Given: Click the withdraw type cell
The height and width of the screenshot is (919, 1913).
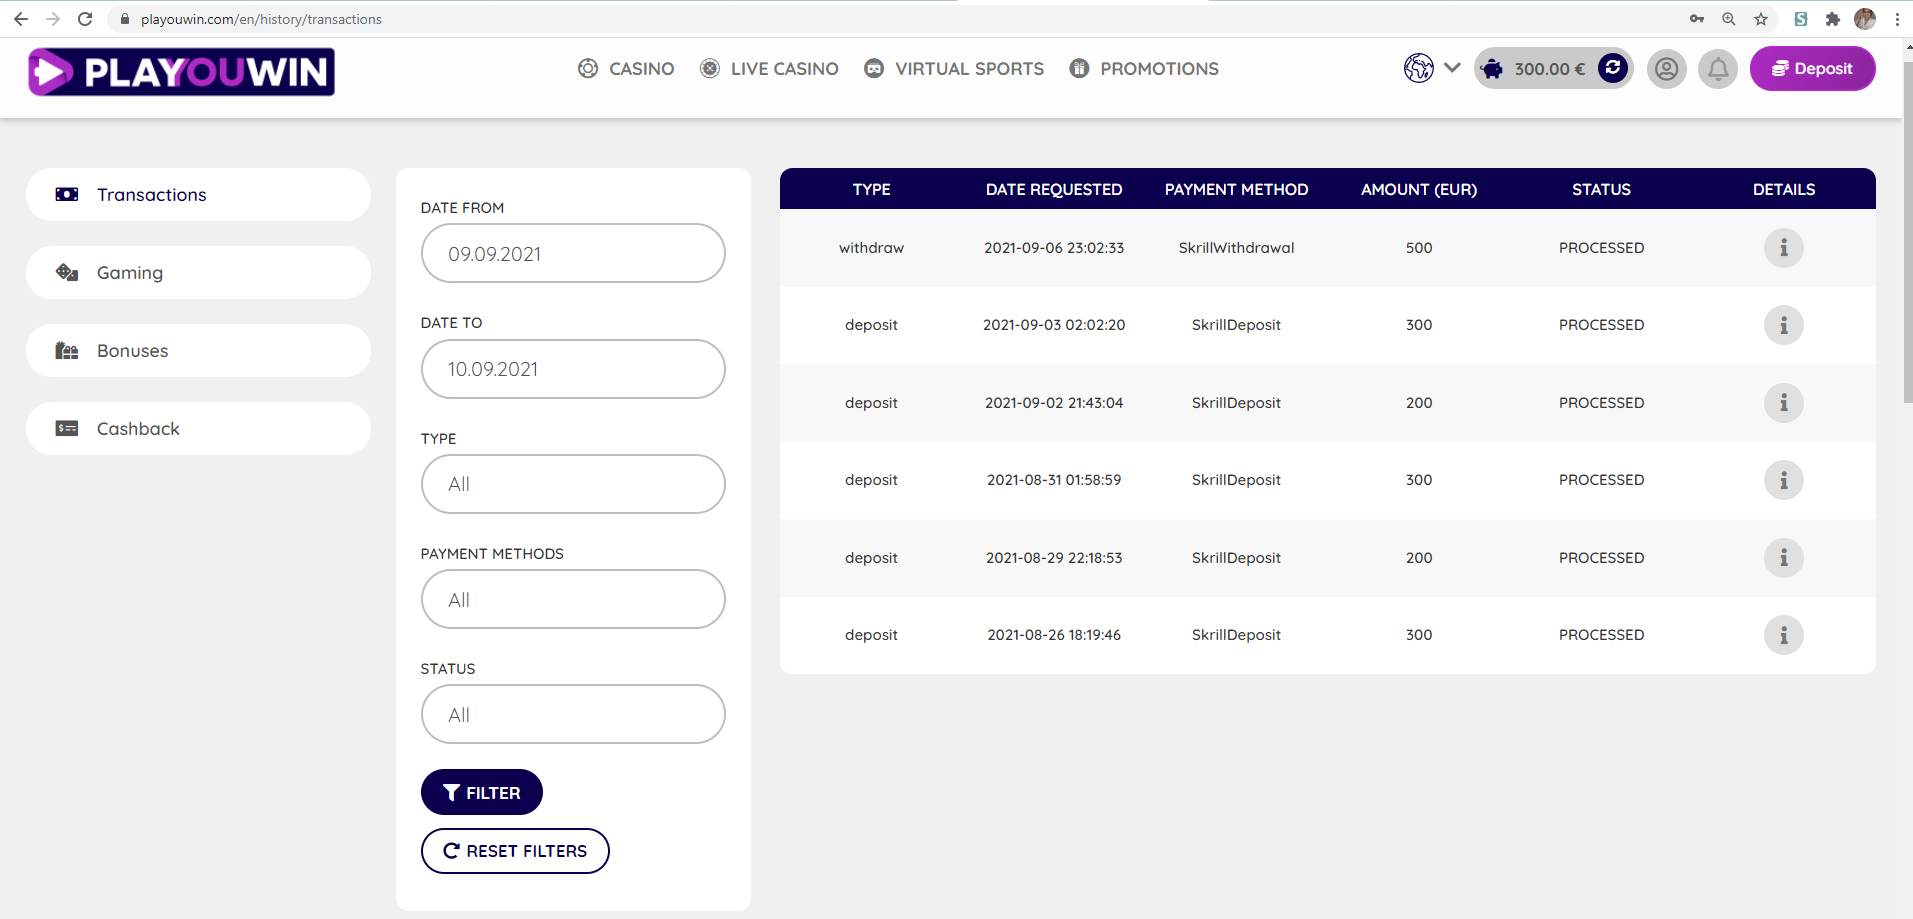Looking at the screenshot, I should tap(871, 248).
